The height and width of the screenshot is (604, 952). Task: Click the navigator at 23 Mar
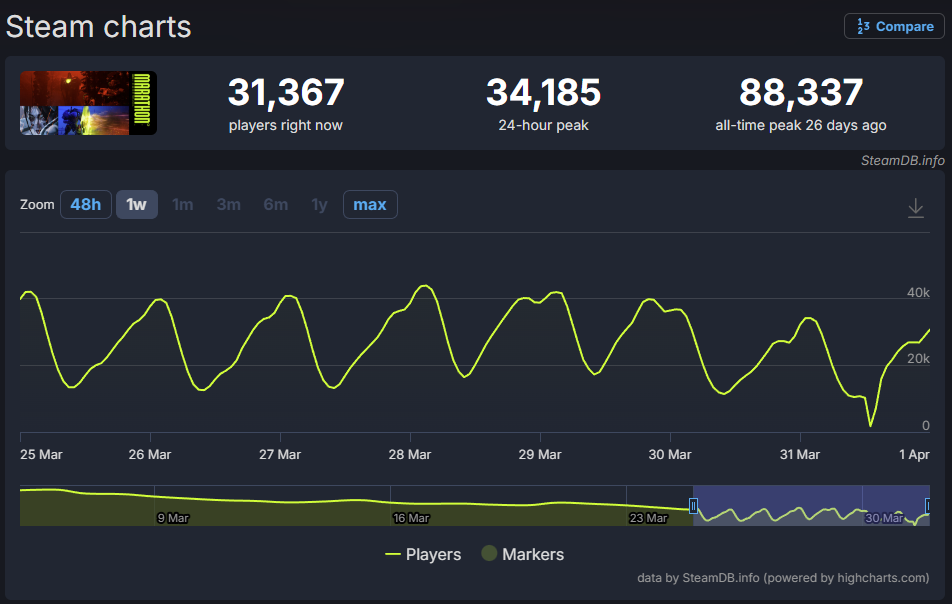(x=648, y=518)
